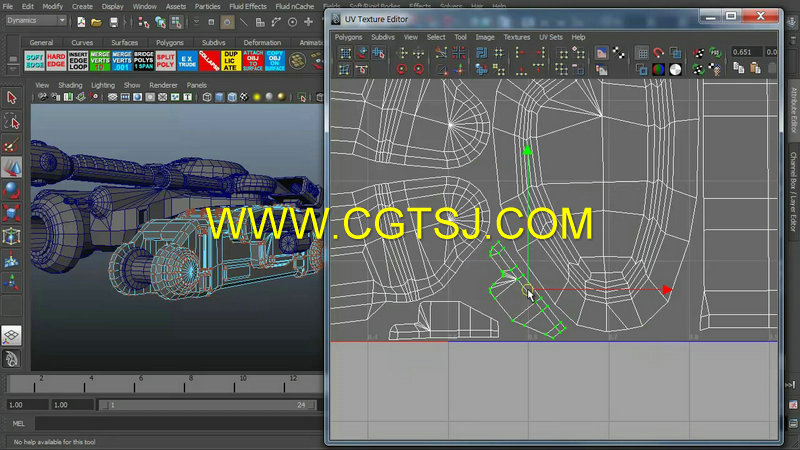Toggle display image in UV editor
Viewport: 800px width, 450px height.
coord(602,53)
